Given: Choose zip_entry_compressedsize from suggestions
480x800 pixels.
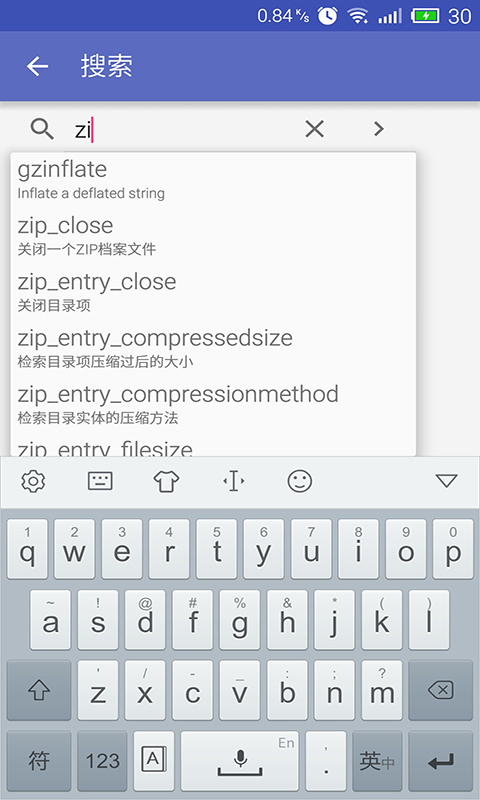Looking at the screenshot, I should click(213, 348).
